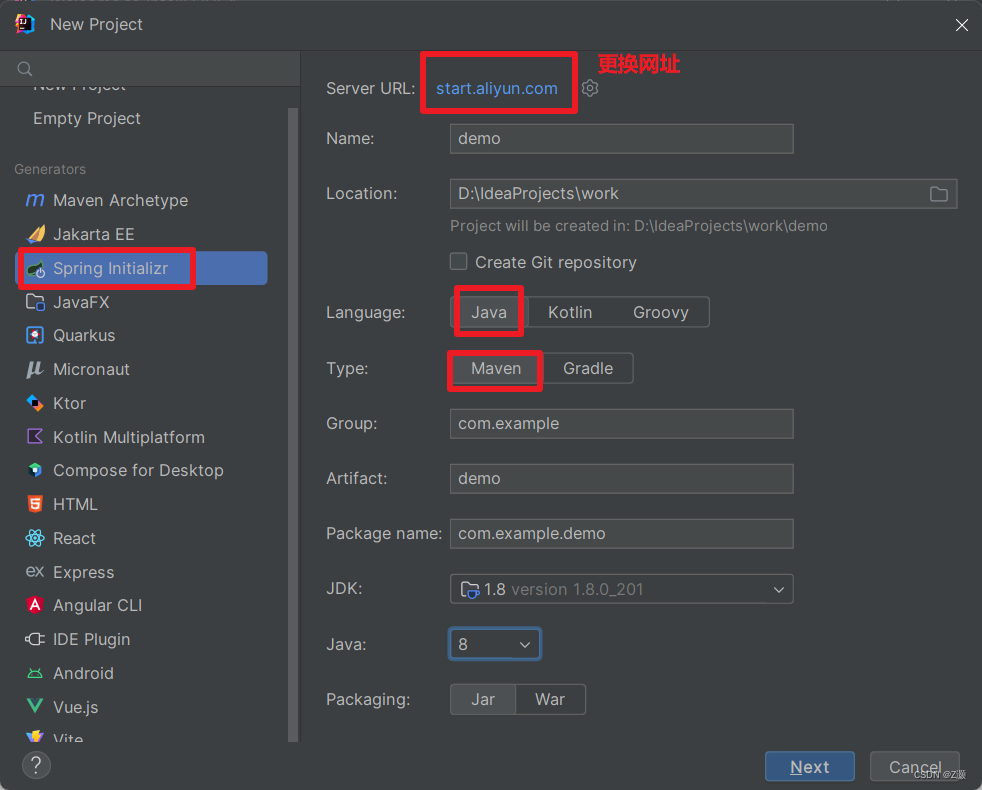The height and width of the screenshot is (790, 982).
Task: Click the generators list scrollbar
Action: 293,424
